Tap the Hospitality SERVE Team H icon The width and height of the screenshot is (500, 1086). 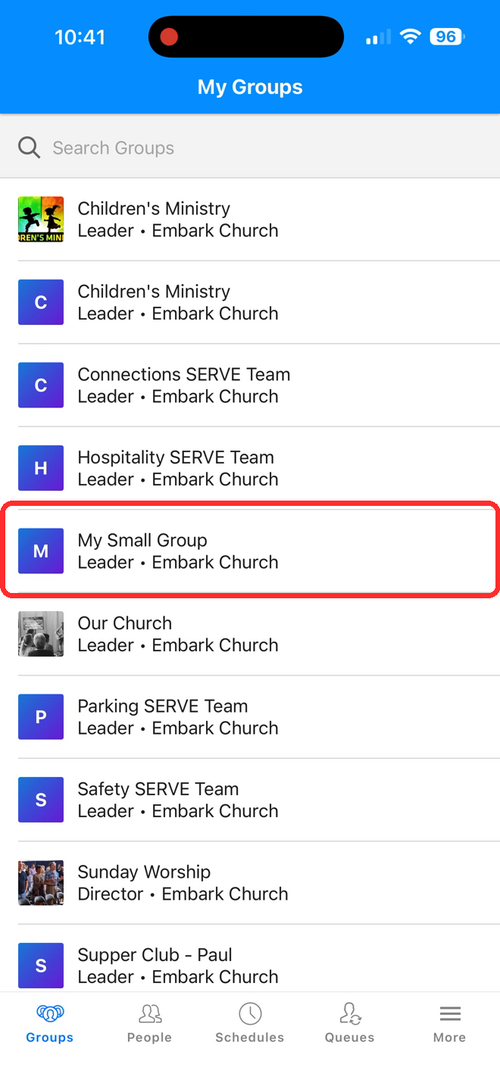41,468
